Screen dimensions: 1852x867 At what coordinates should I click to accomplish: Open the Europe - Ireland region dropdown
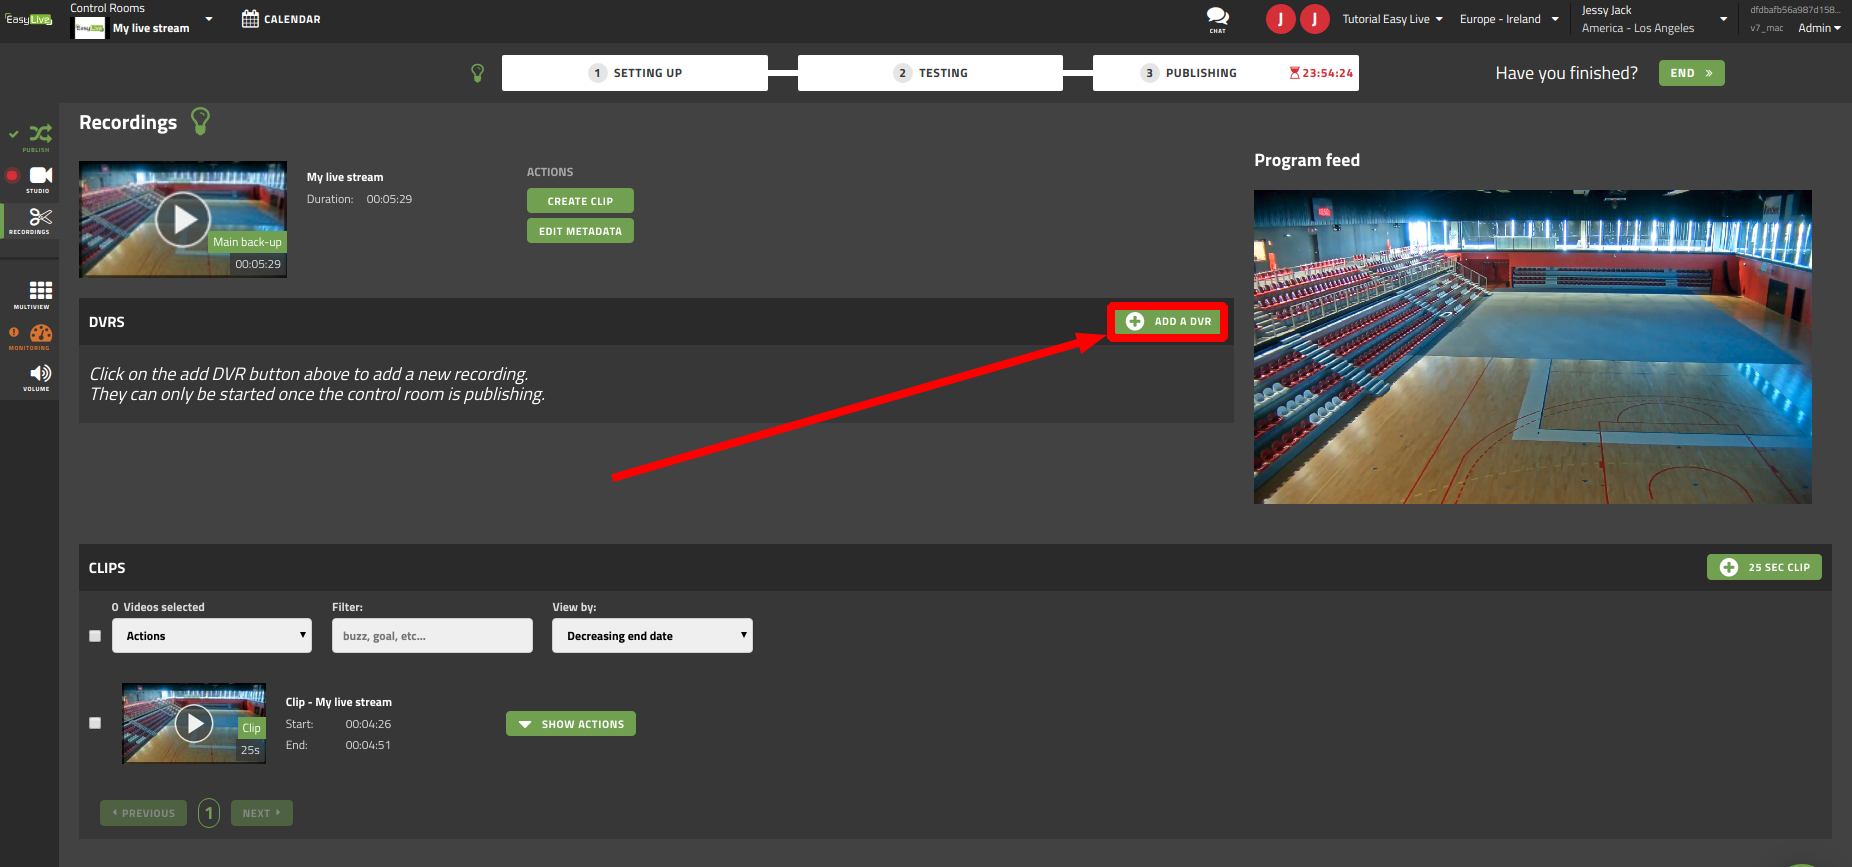coord(1509,19)
